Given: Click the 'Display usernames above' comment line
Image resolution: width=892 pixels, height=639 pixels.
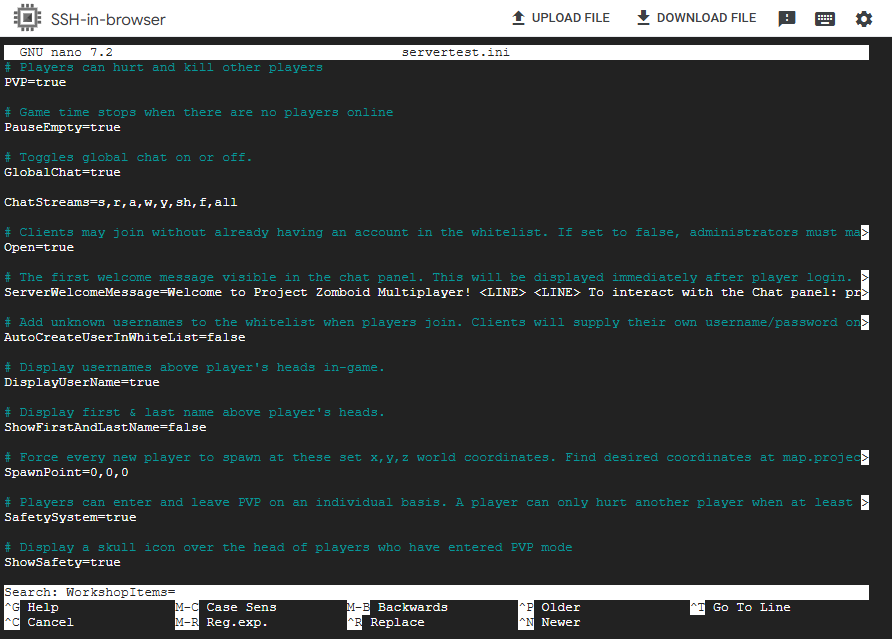Looking at the screenshot, I should [x=195, y=368].
